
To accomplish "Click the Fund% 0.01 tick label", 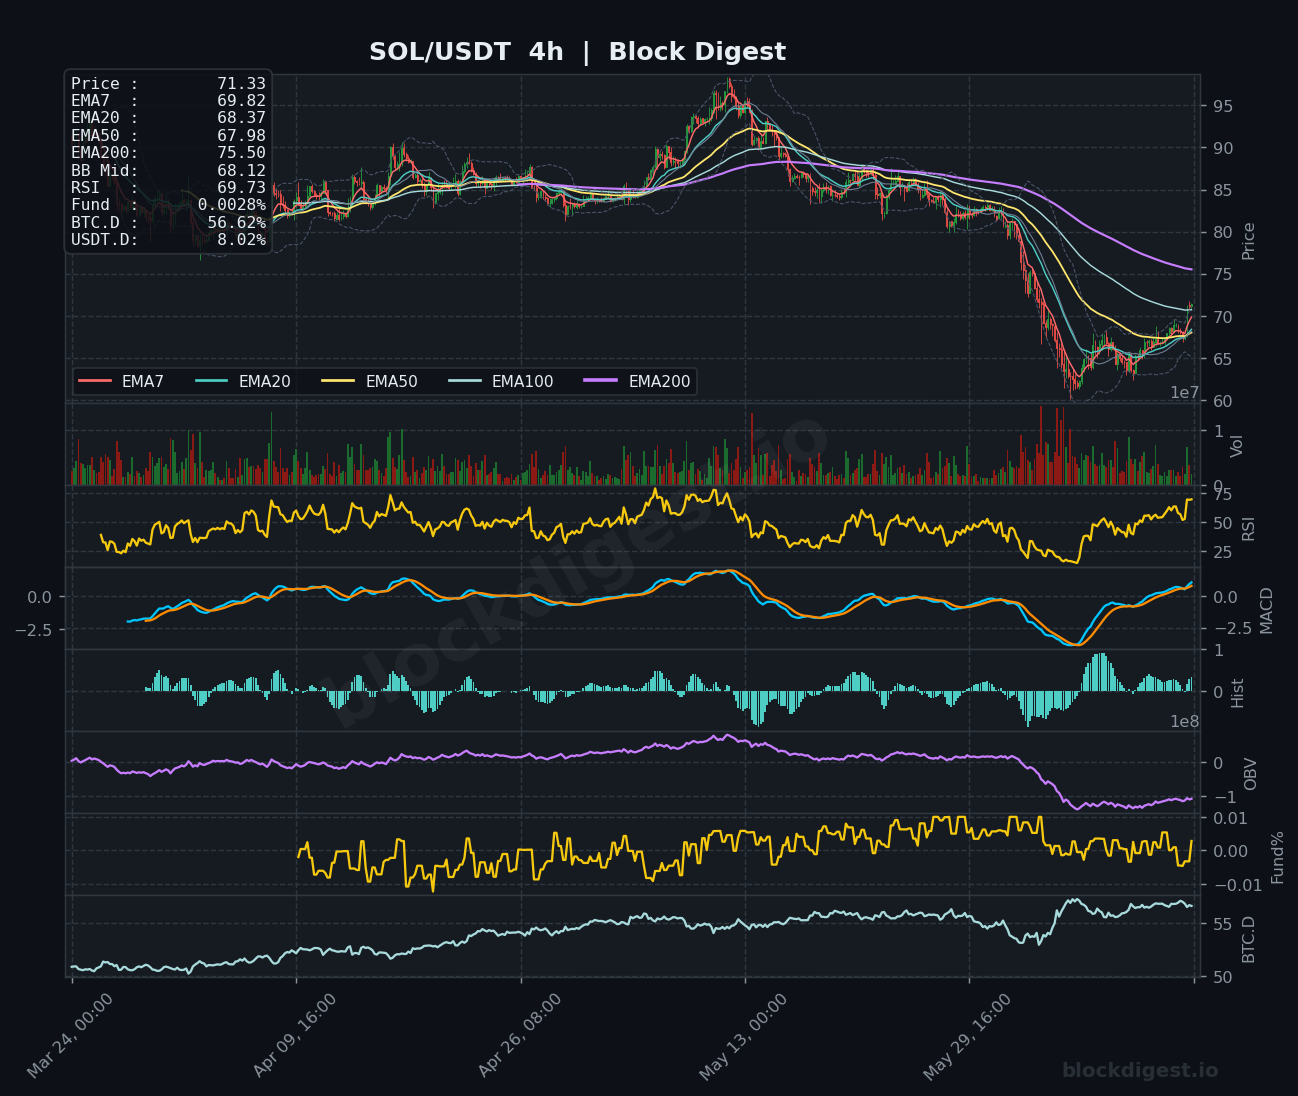I will click(1229, 818).
